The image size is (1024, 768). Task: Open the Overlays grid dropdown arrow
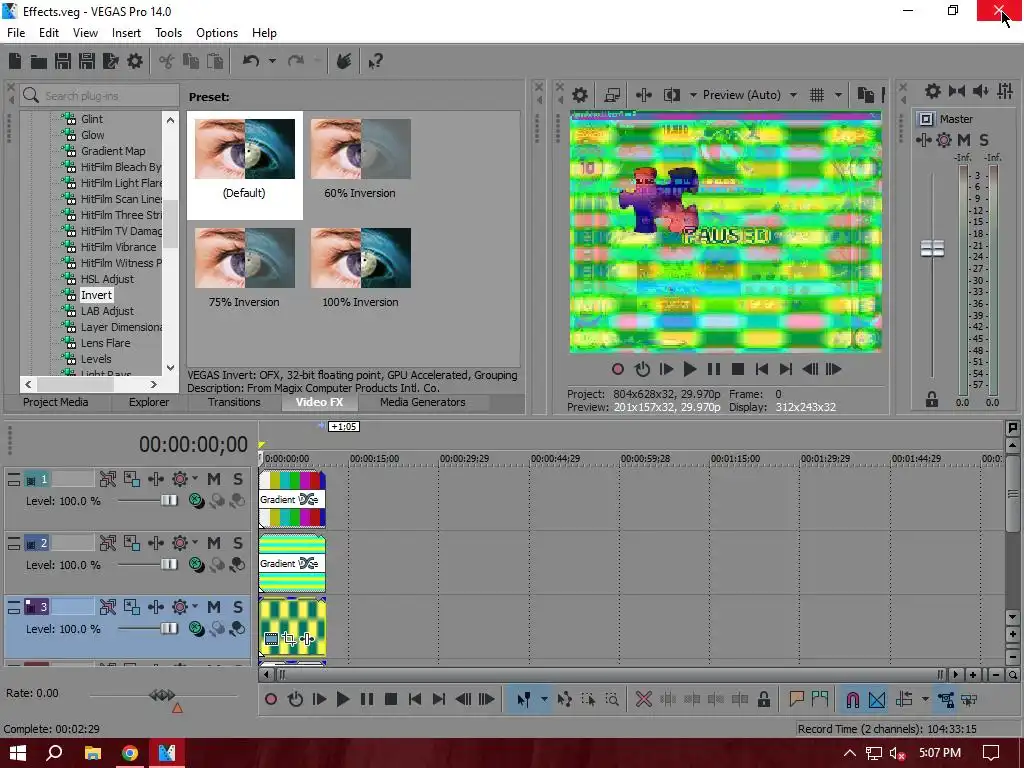tap(838, 95)
